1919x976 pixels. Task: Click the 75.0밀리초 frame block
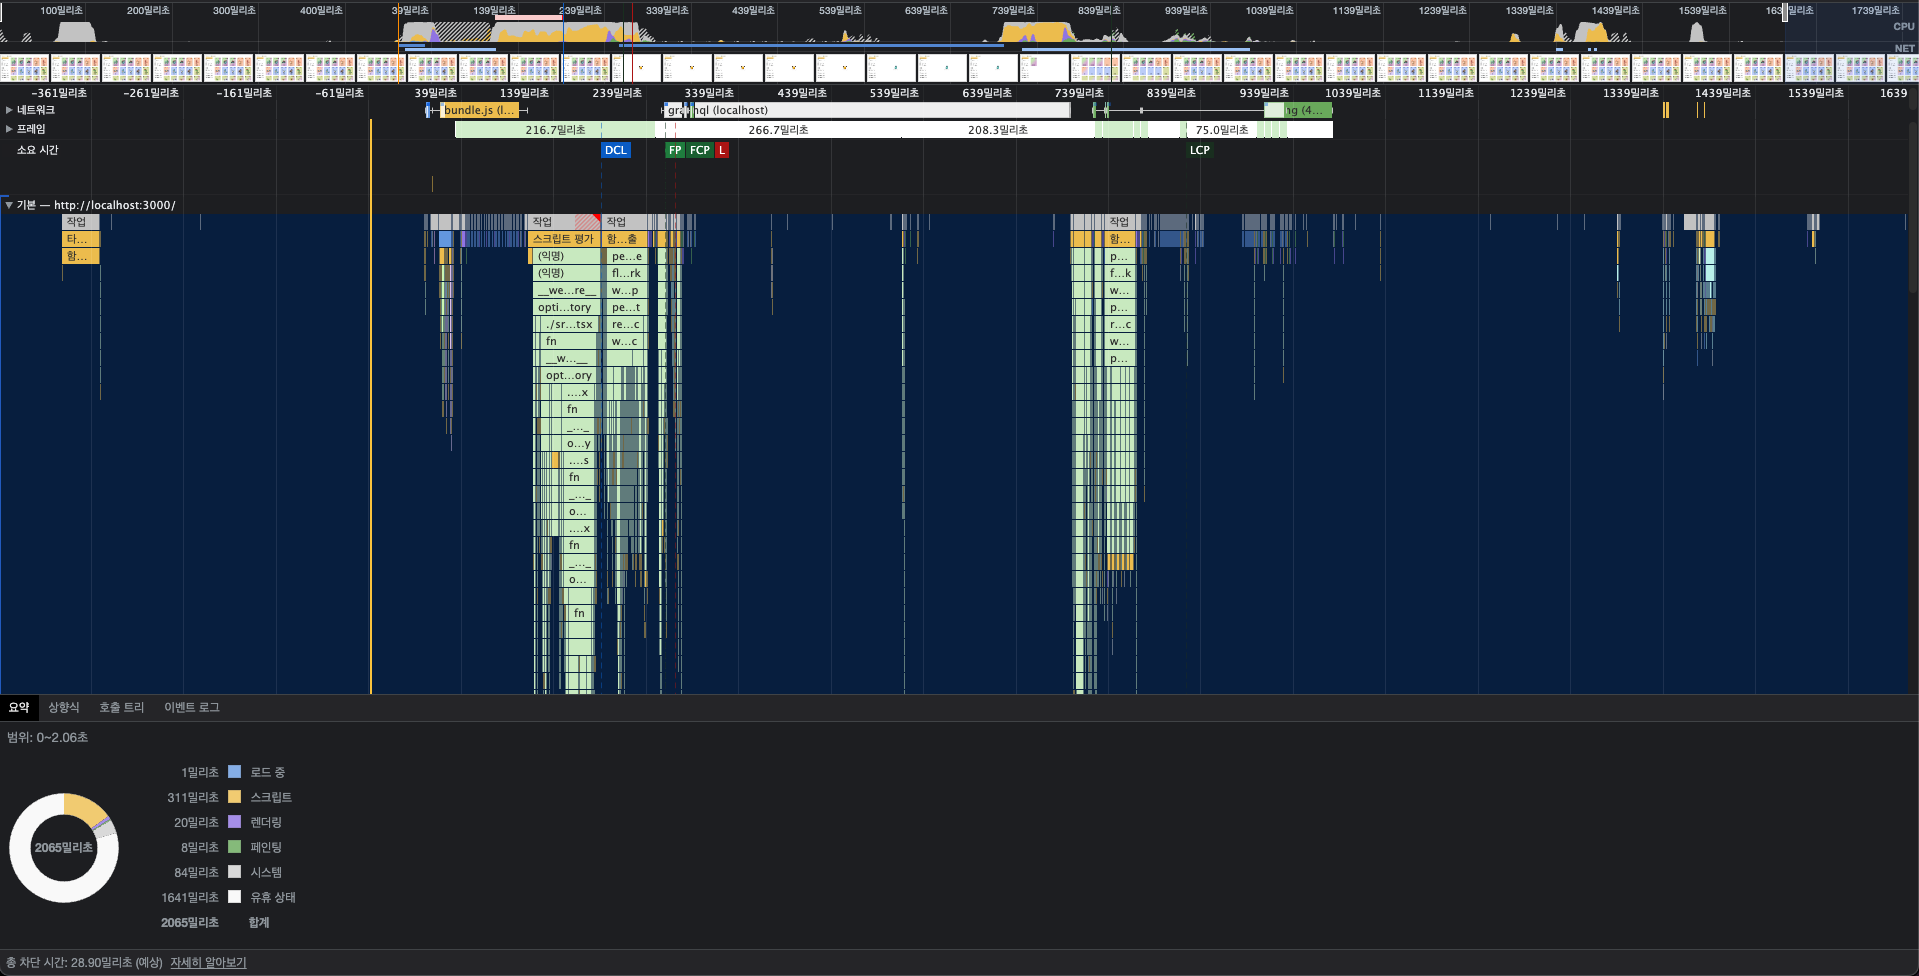pos(1221,130)
